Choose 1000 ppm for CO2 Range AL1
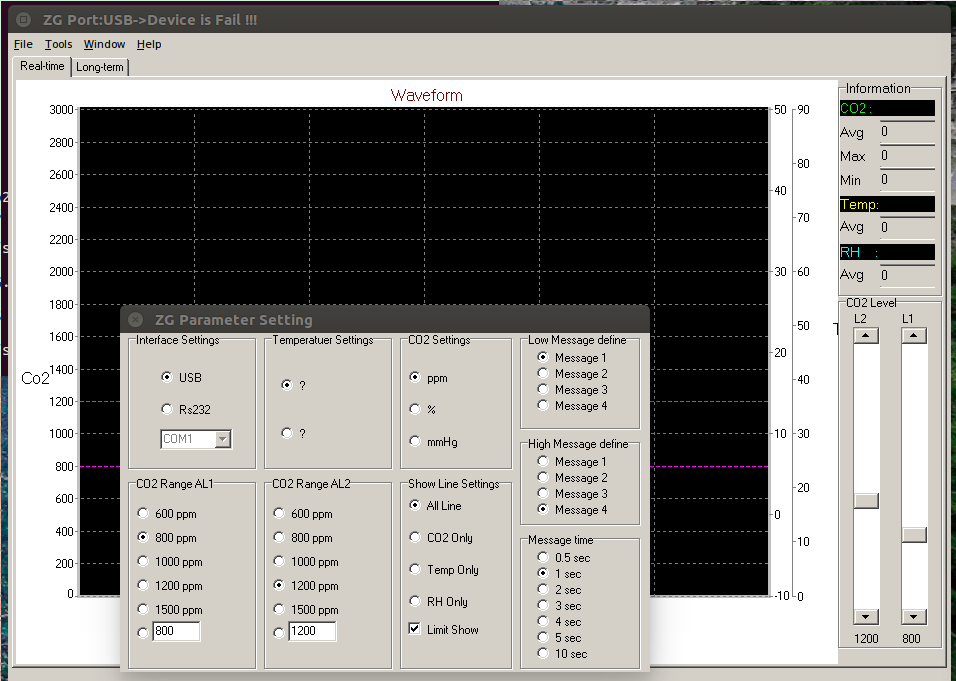Image resolution: width=956 pixels, height=681 pixels. pyautogui.click(x=144, y=562)
